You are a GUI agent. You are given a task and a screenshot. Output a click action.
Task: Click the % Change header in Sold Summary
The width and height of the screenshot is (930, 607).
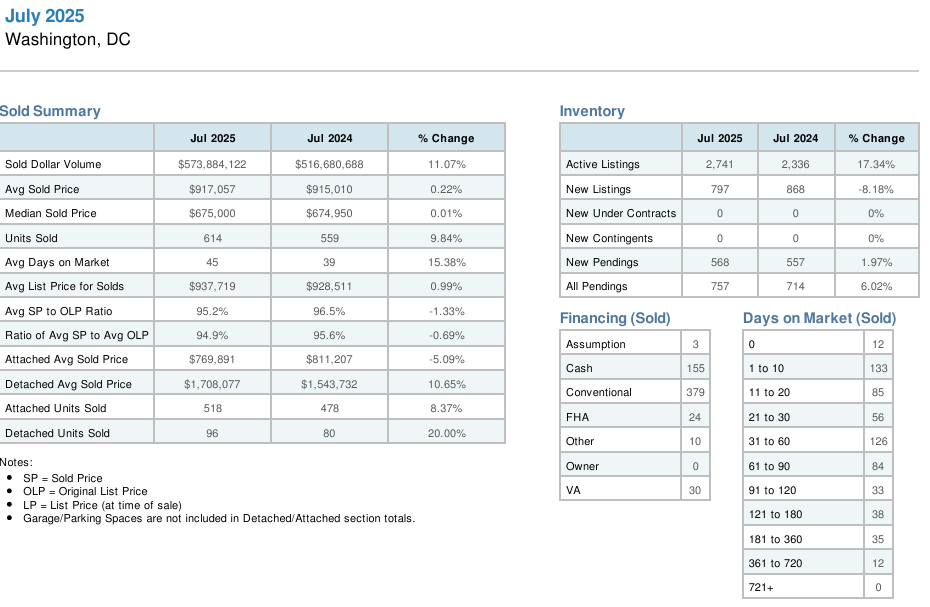point(446,138)
